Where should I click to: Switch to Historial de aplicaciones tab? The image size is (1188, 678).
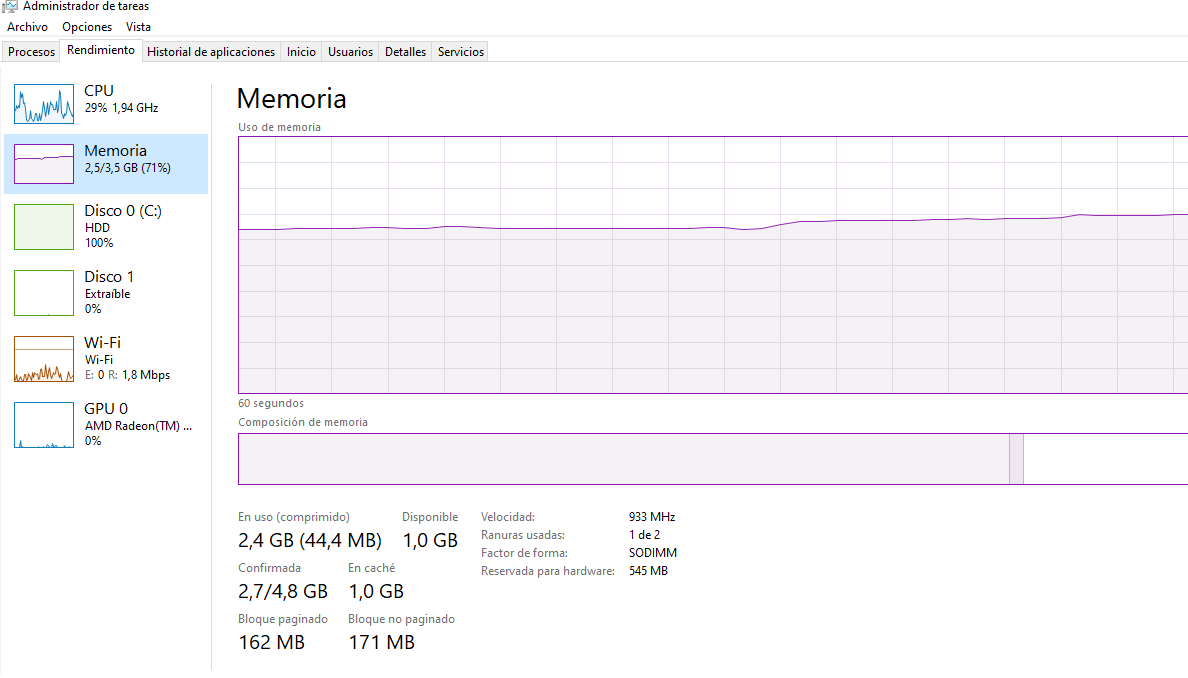coord(211,52)
